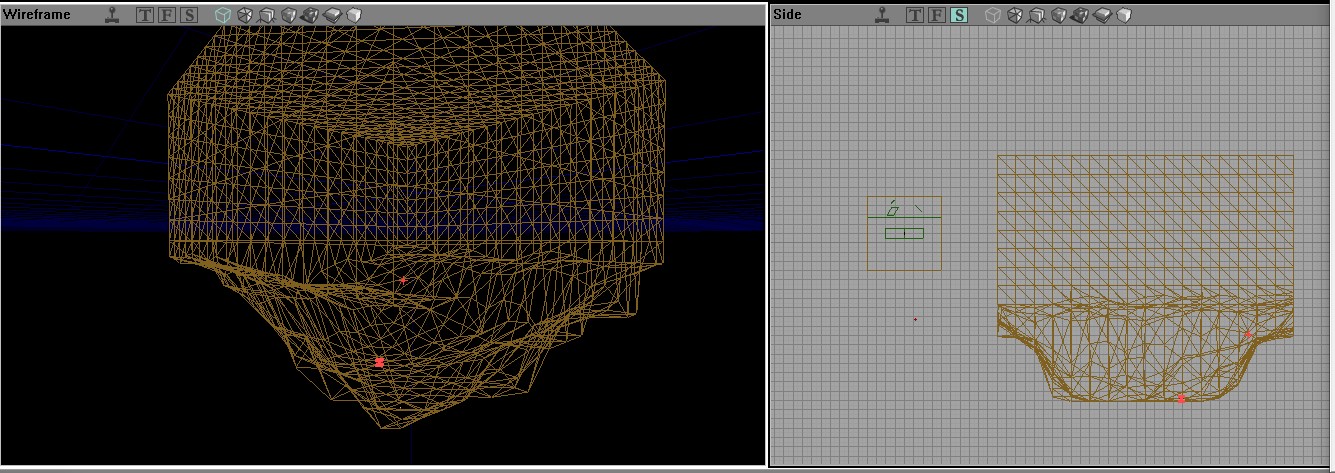Switch Side viewport to perspective wireframe
The height and width of the screenshot is (473, 1335).
pyautogui.click(x=992, y=15)
